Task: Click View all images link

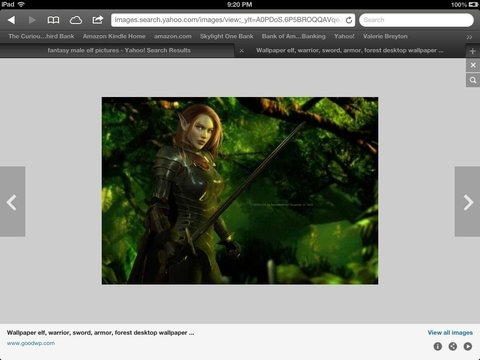Action: [x=450, y=333]
